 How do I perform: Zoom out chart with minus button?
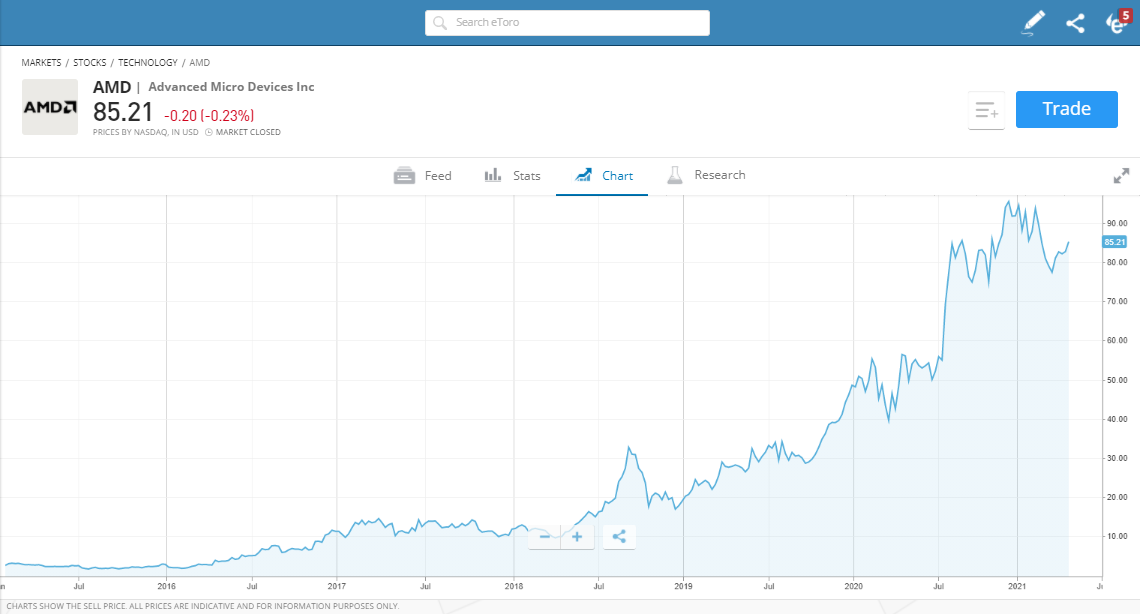545,537
